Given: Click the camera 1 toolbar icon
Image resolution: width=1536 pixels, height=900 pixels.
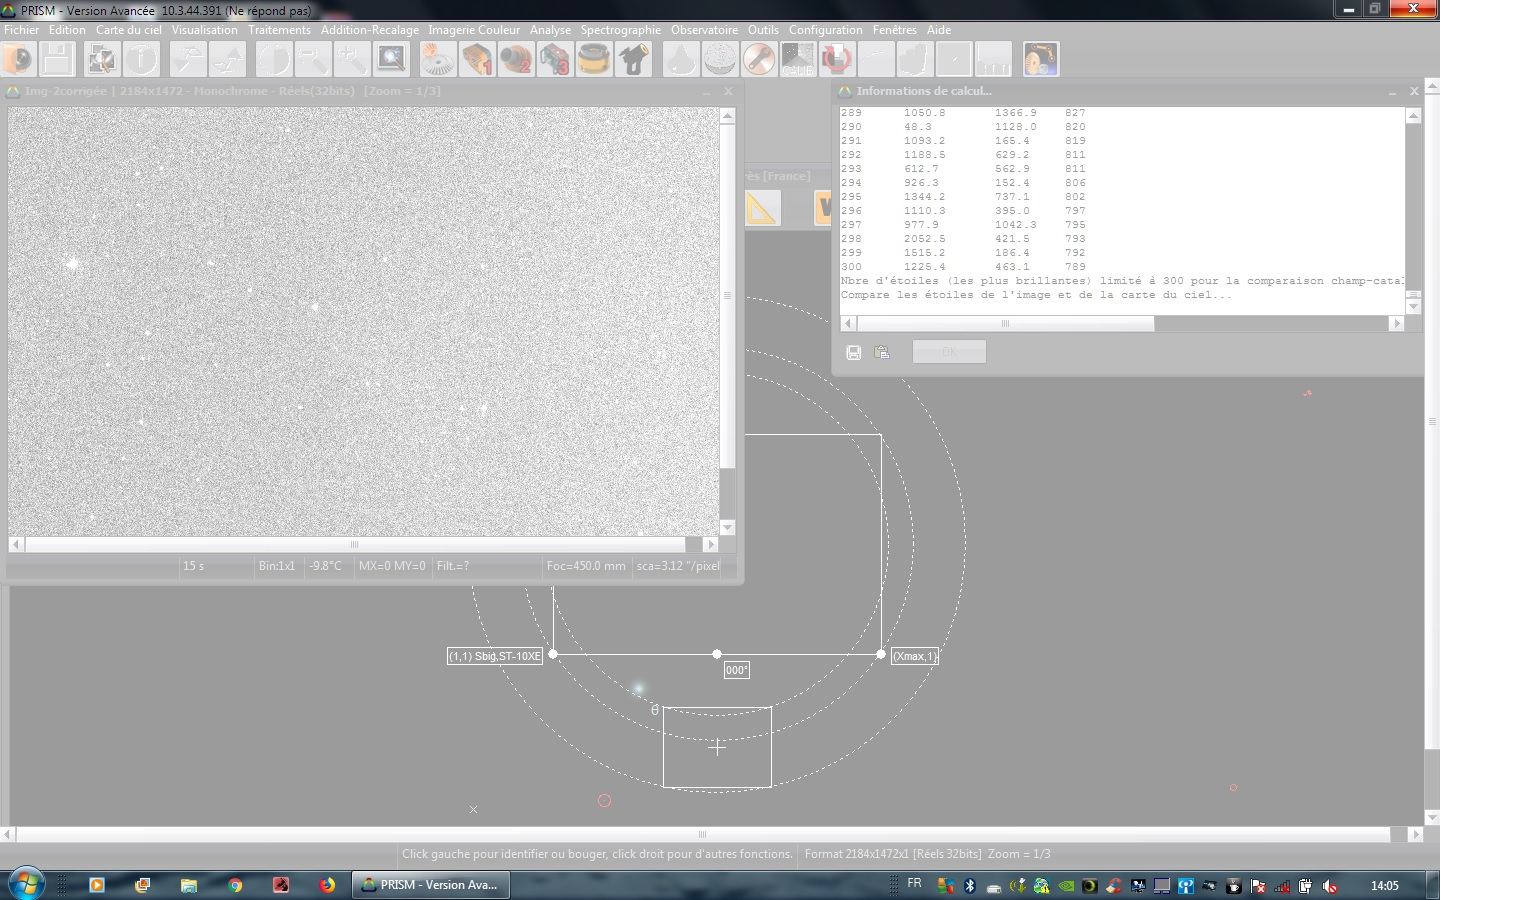Looking at the screenshot, I should click(477, 60).
